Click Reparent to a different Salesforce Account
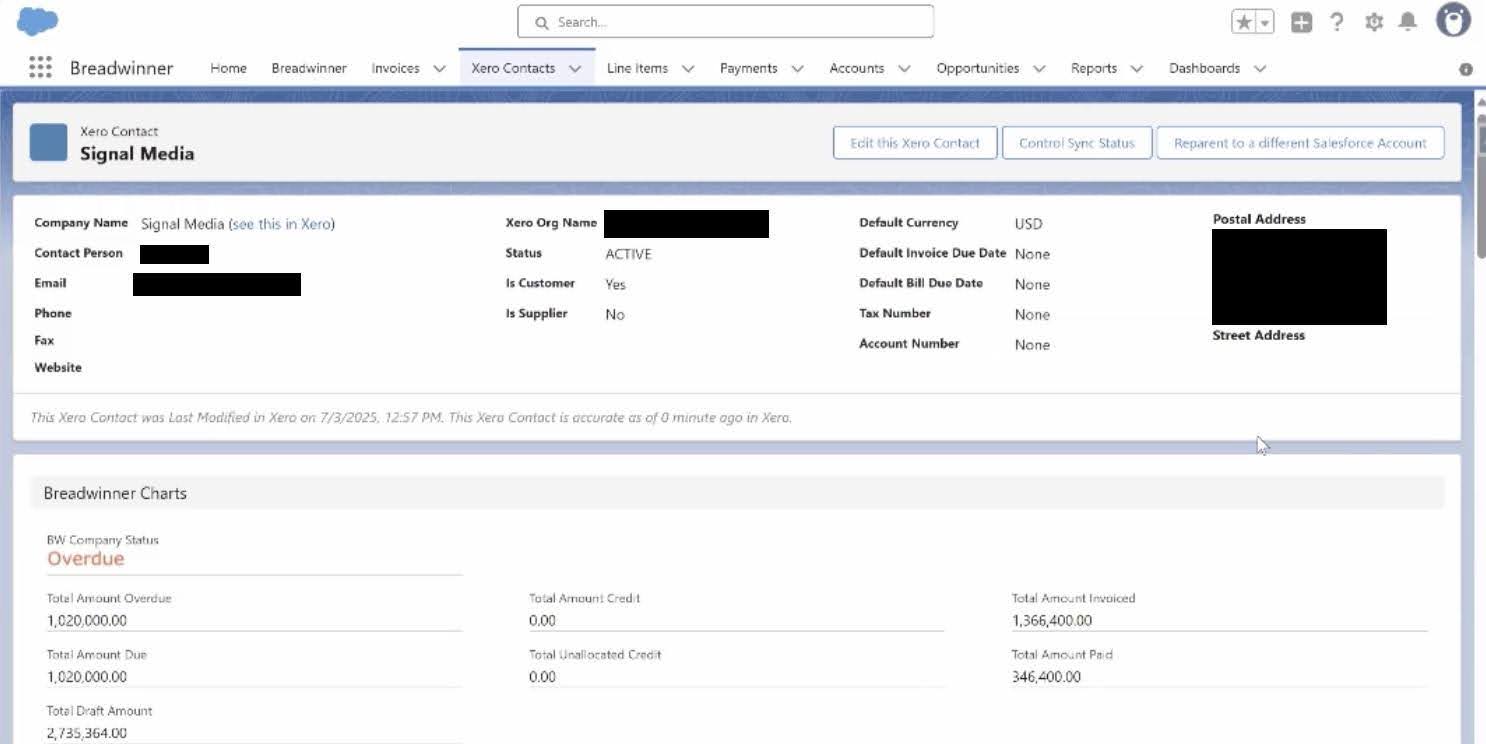Screen dimensions: 1486x744 coord(1300,143)
